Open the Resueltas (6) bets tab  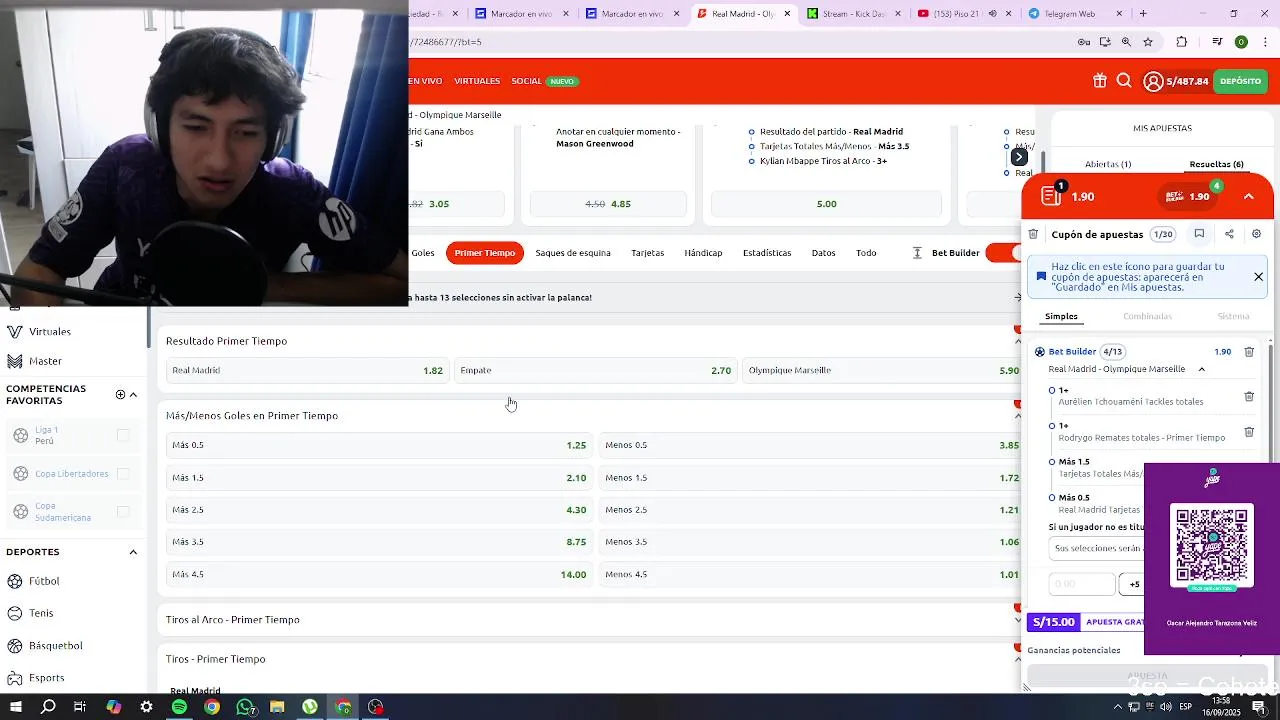point(1216,164)
